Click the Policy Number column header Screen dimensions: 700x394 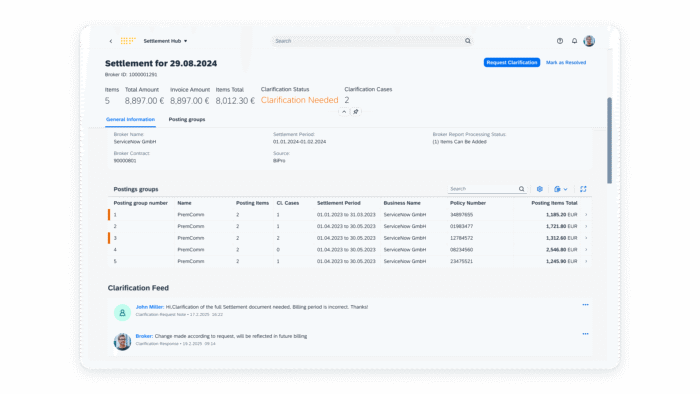coord(468,203)
